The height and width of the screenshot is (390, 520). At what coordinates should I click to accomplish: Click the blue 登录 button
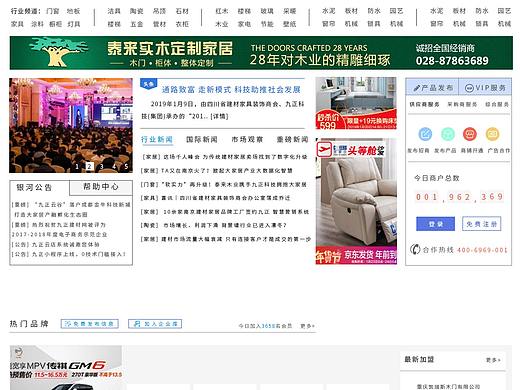pos(435,224)
